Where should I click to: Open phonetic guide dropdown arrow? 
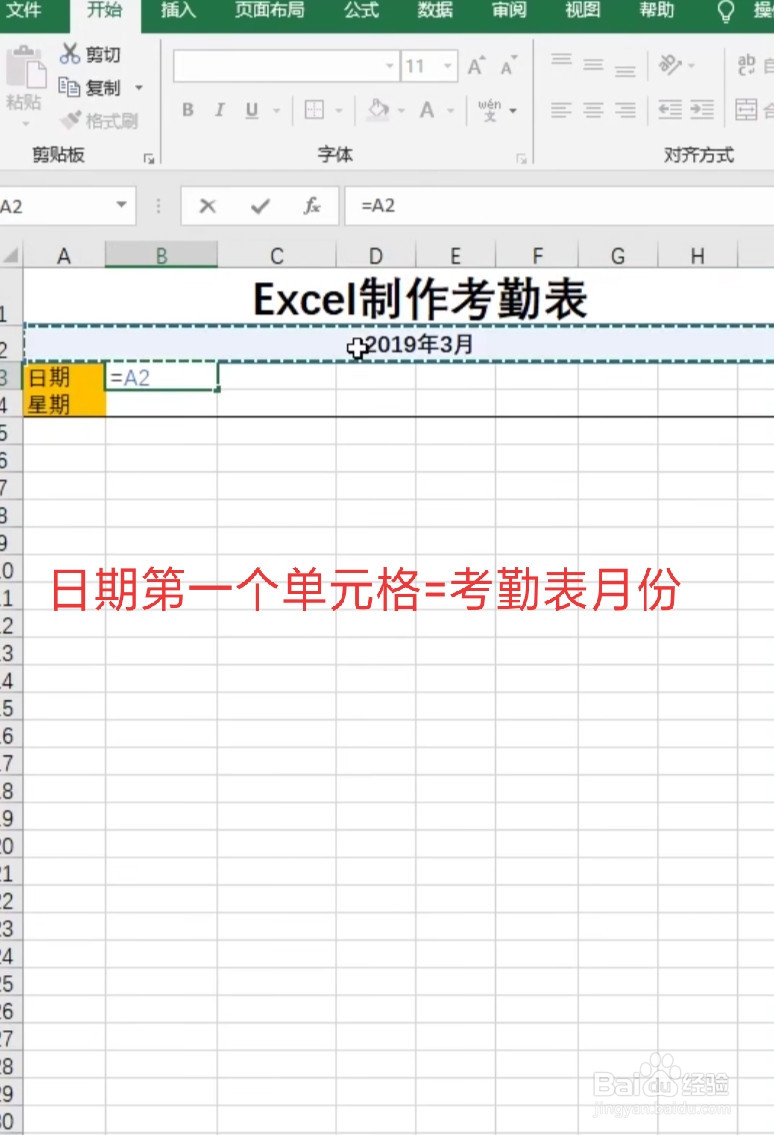coord(513,111)
